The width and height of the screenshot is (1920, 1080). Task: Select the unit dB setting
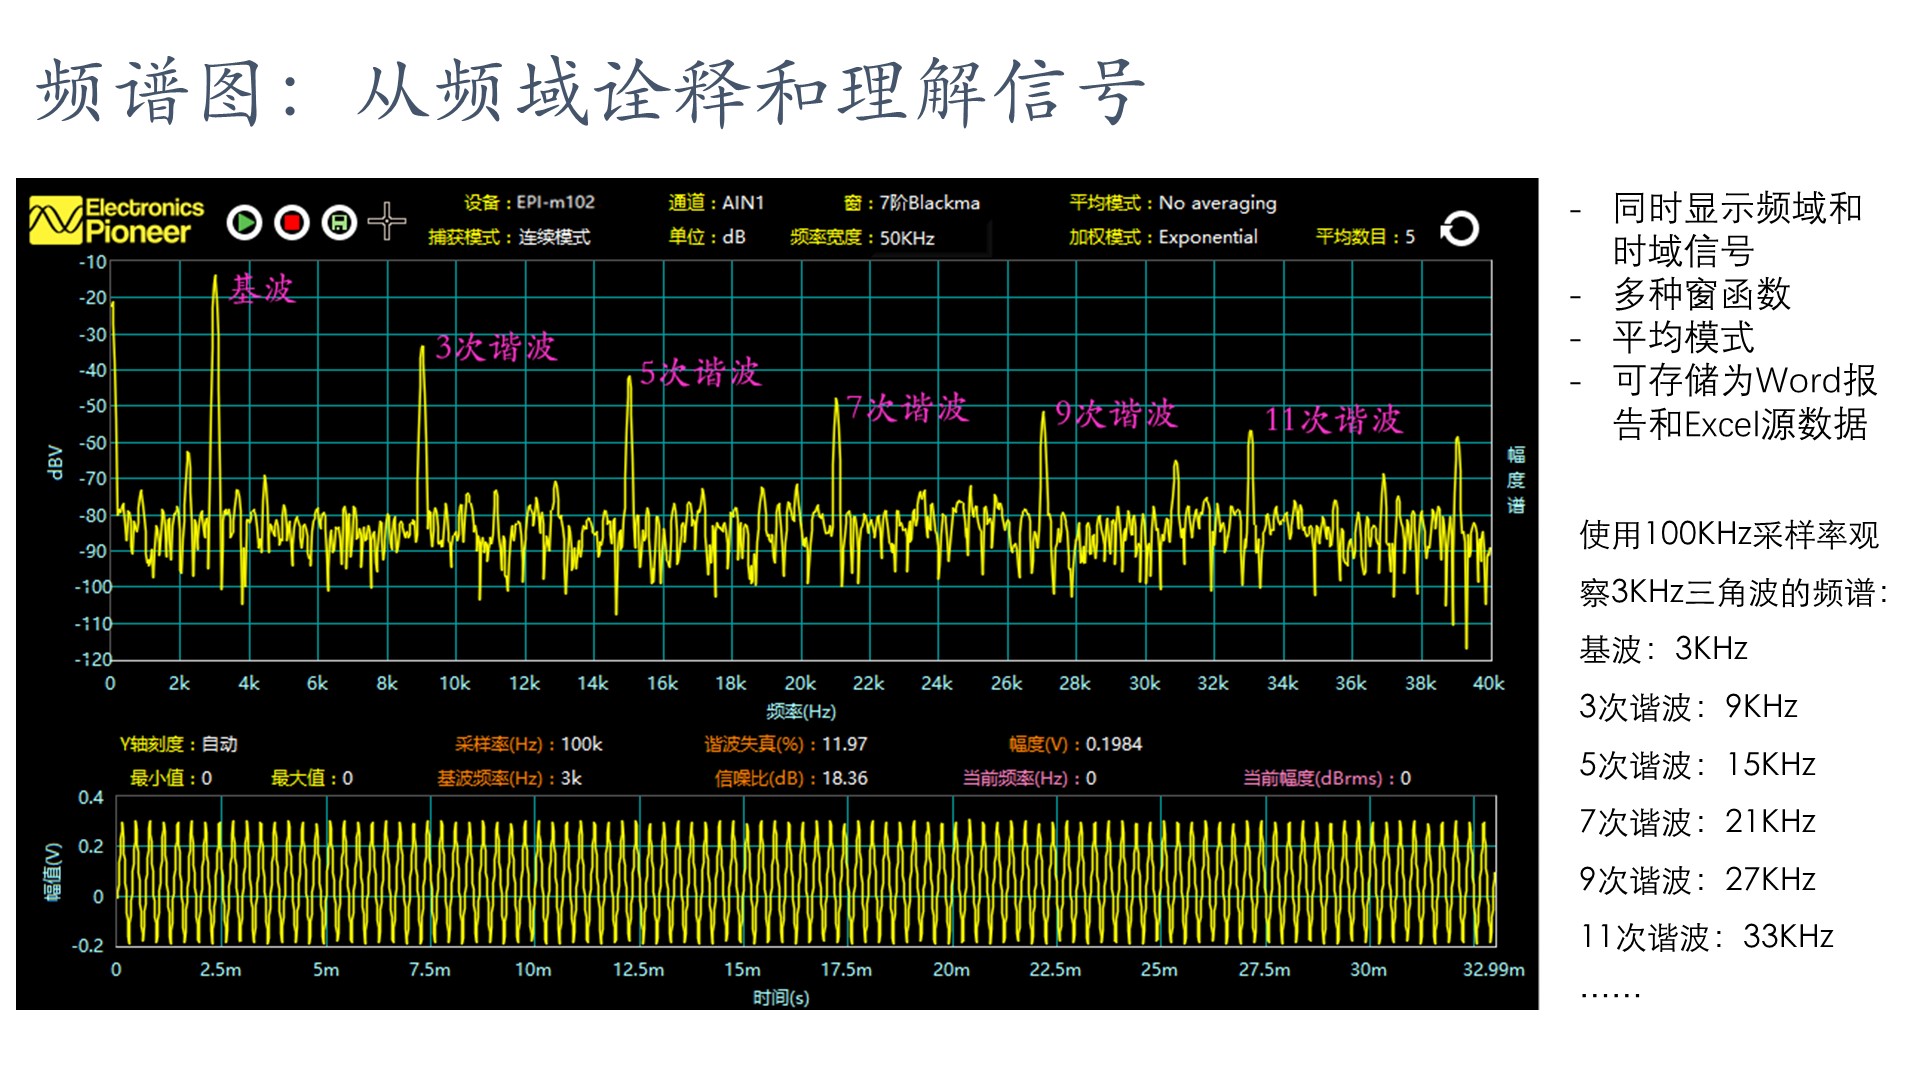pos(734,237)
